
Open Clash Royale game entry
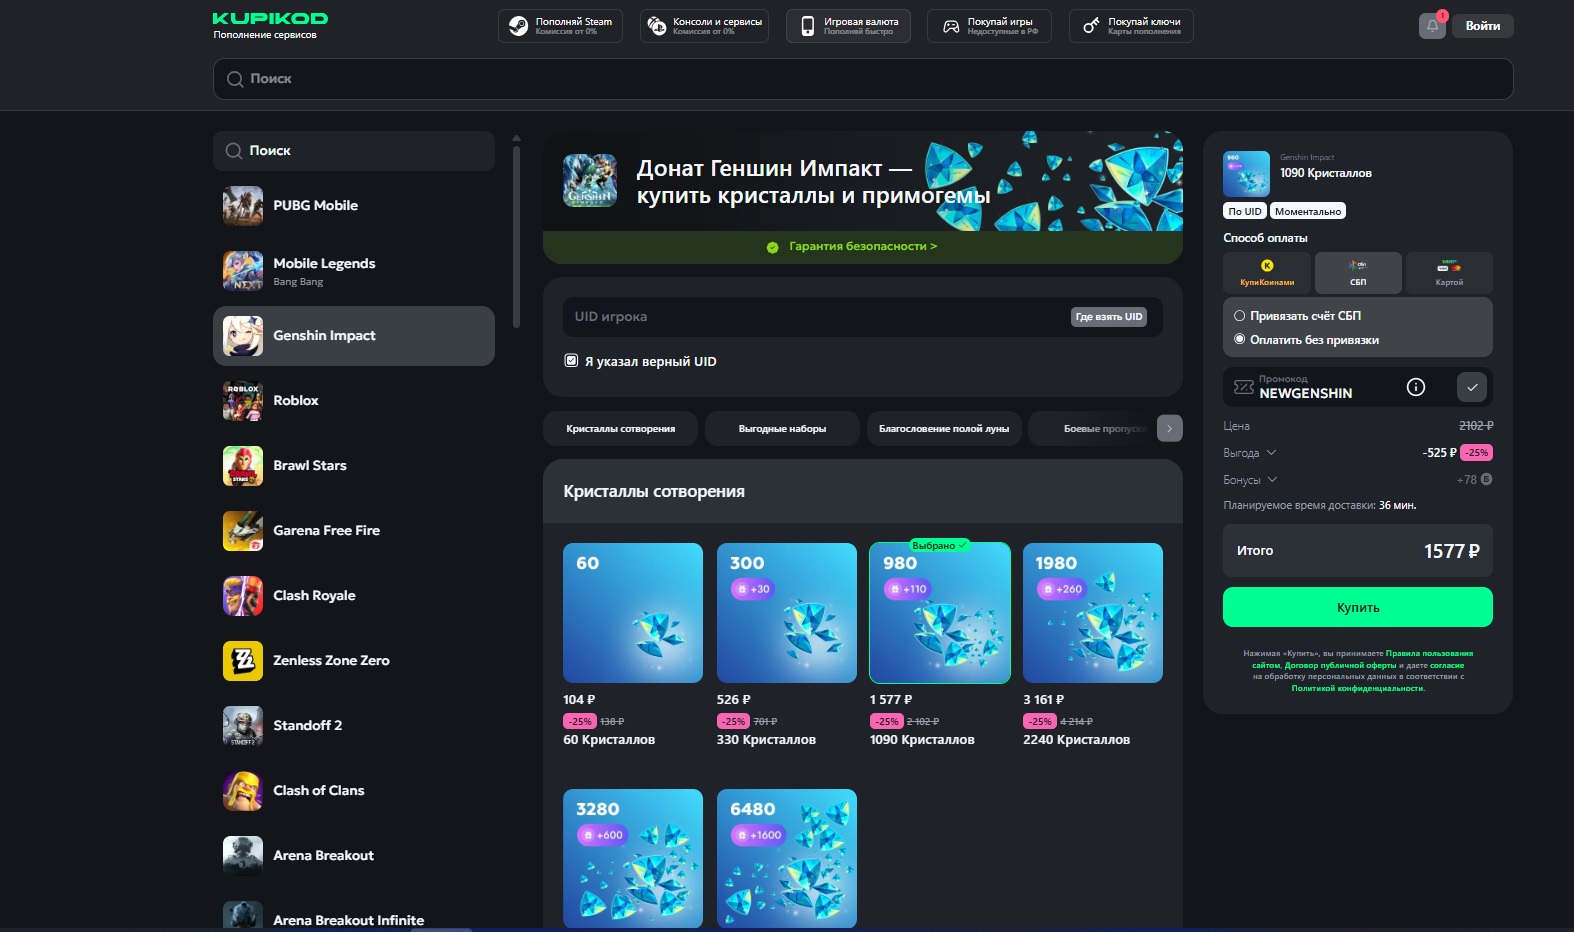354,596
